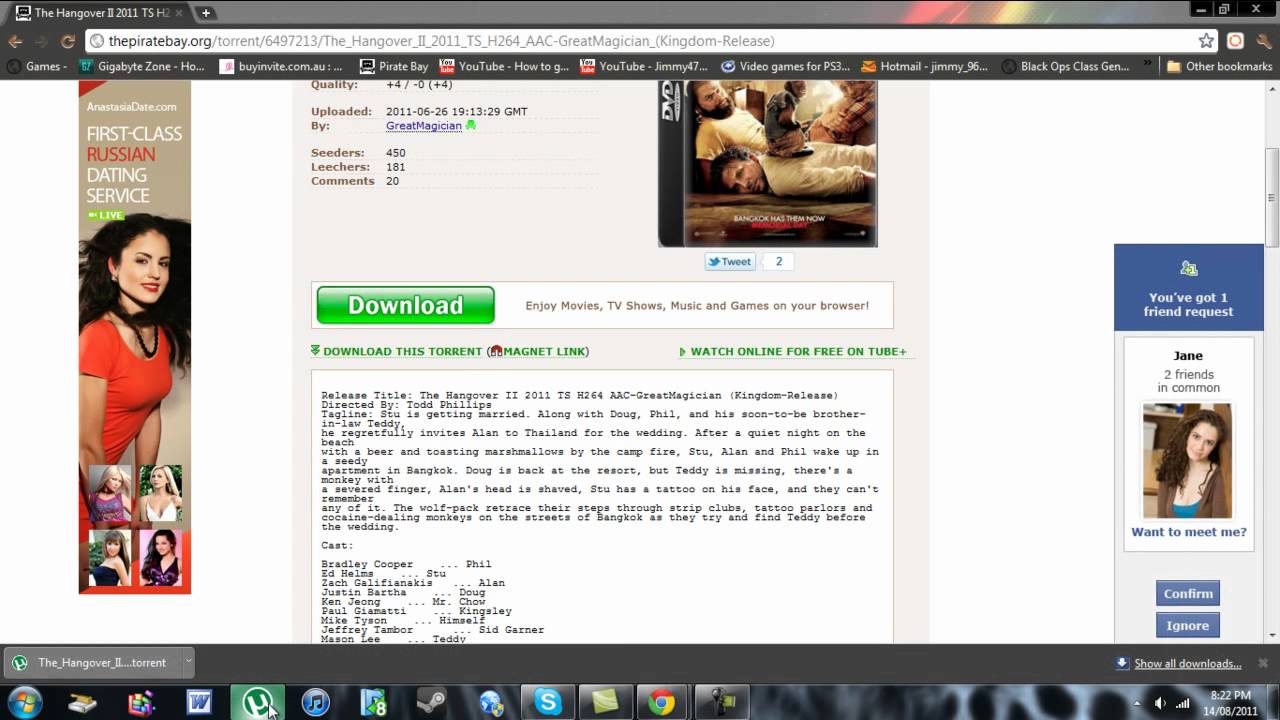Open uTorrent from taskbar
The image size is (1280, 720).
click(257, 703)
